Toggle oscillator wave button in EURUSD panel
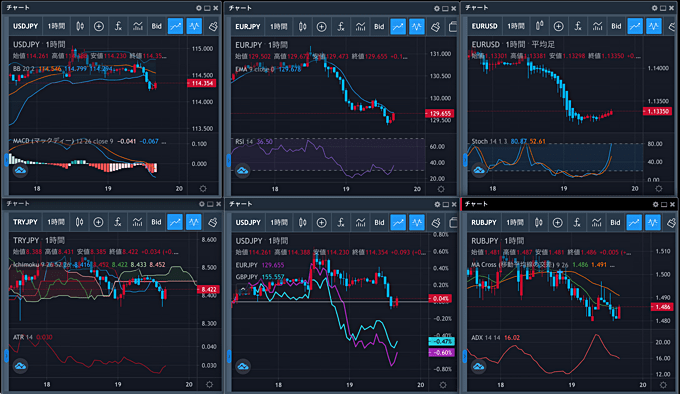Image resolution: width=680 pixels, height=394 pixels. [x=654, y=26]
